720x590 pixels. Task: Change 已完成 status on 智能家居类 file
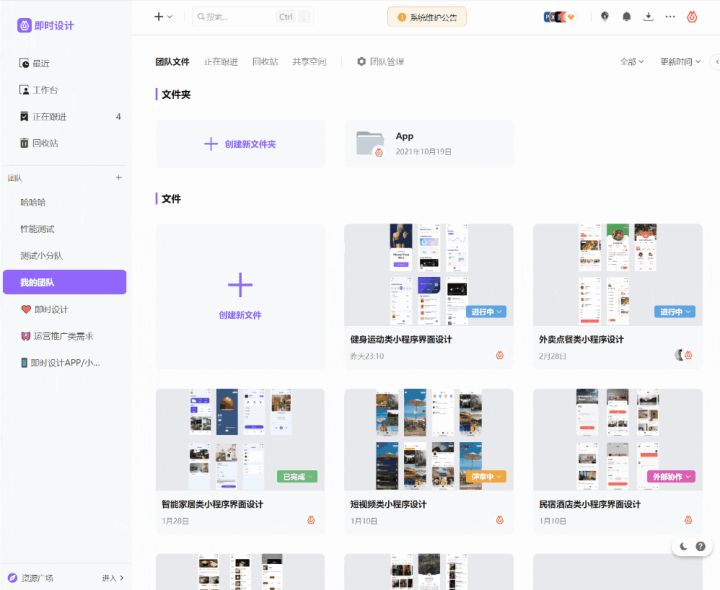297,477
